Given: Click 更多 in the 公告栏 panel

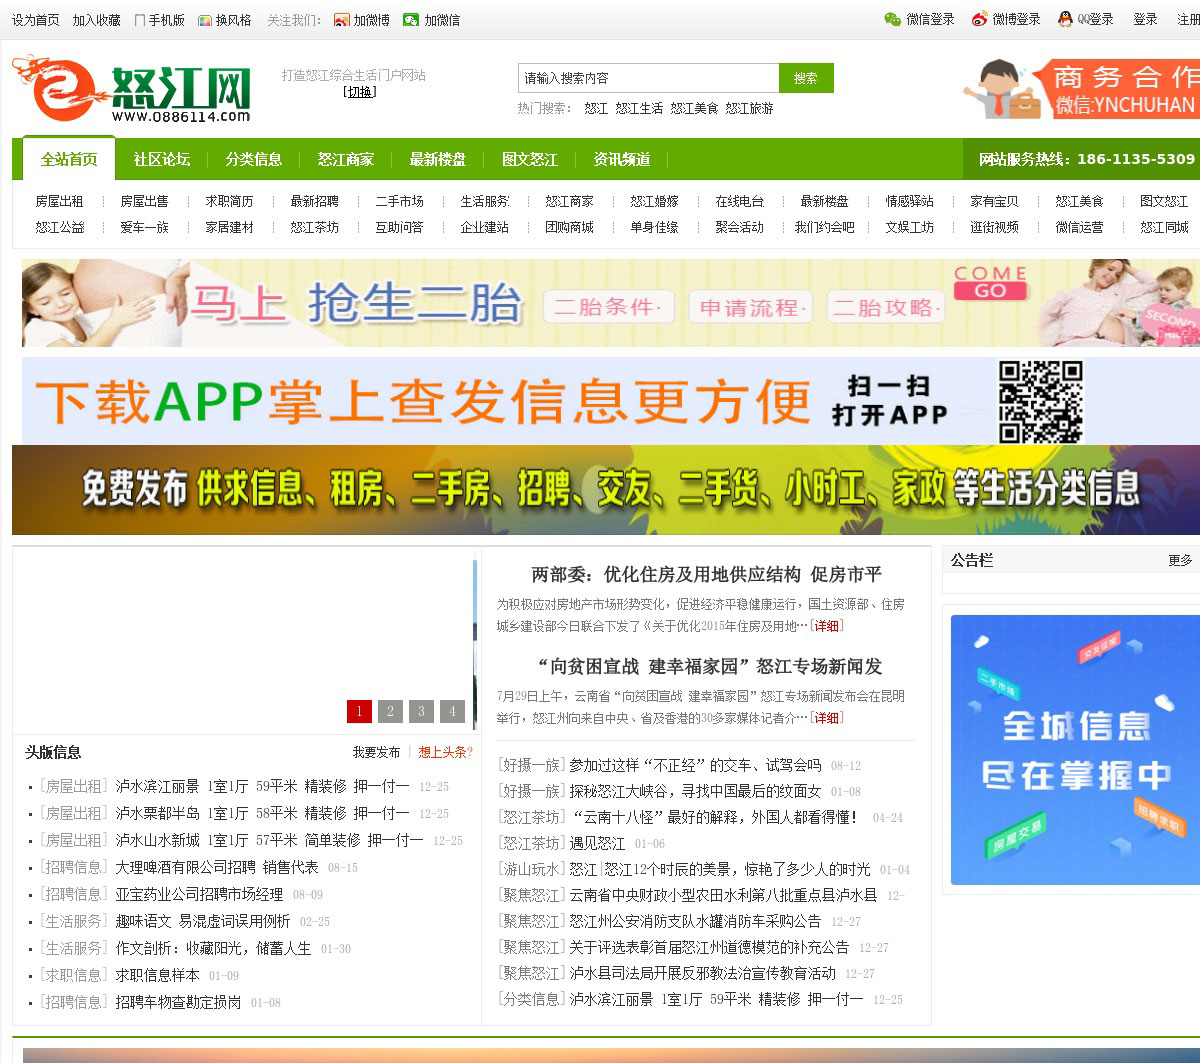Looking at the screenshot, I should tap(1180, 561).
